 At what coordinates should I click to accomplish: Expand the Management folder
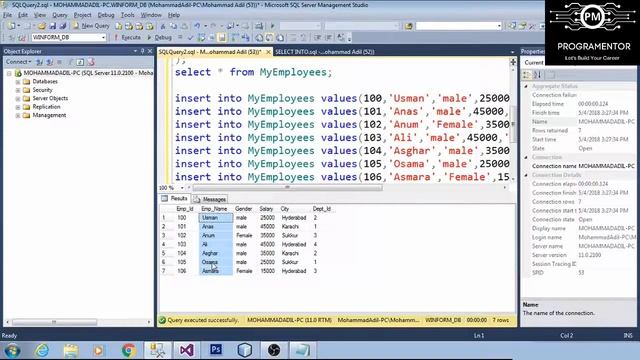tap(18, 116)
